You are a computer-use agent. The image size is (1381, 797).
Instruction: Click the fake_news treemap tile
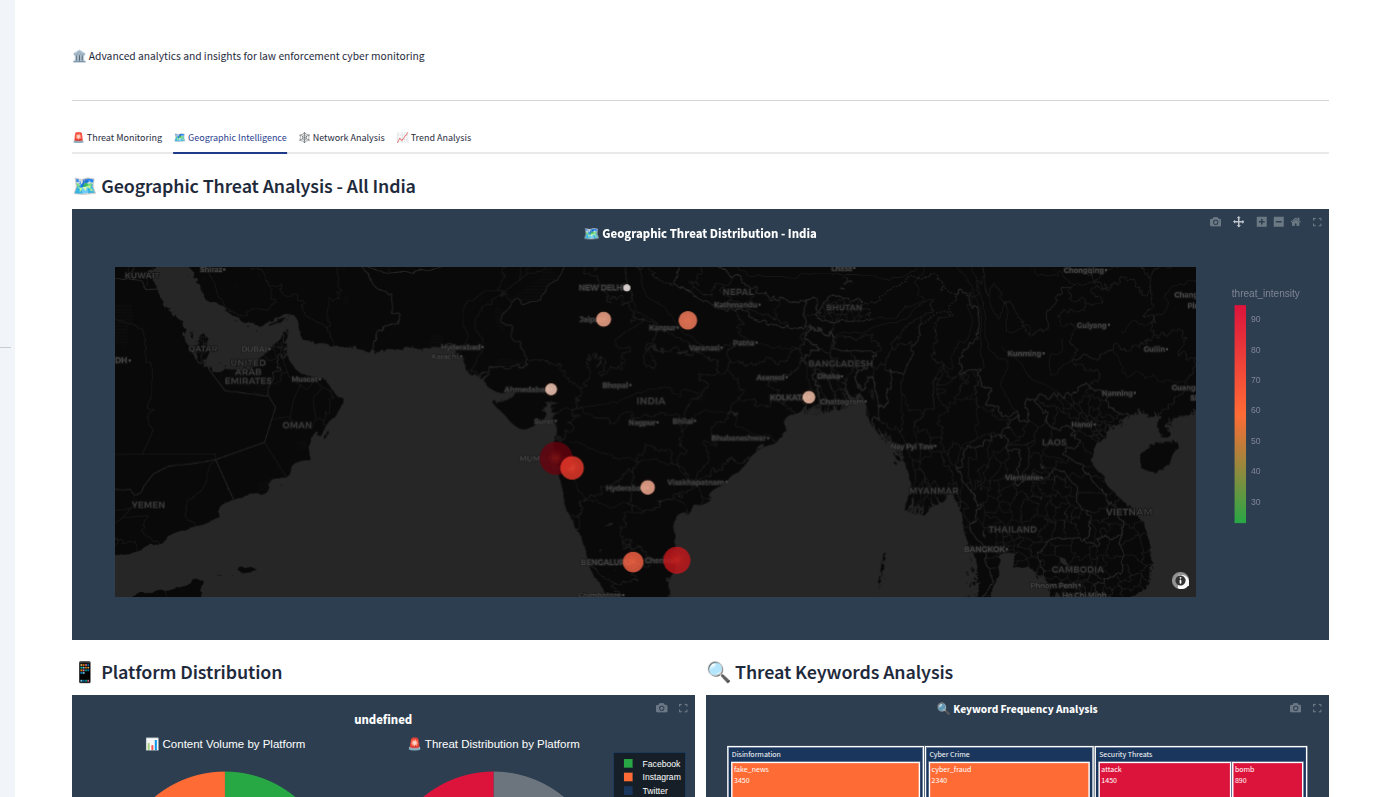click(826, 780)
